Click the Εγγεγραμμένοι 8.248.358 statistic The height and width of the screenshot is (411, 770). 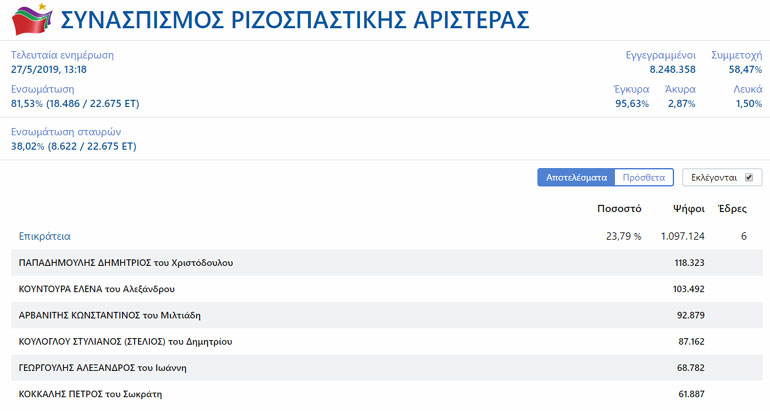coord(672,69)
